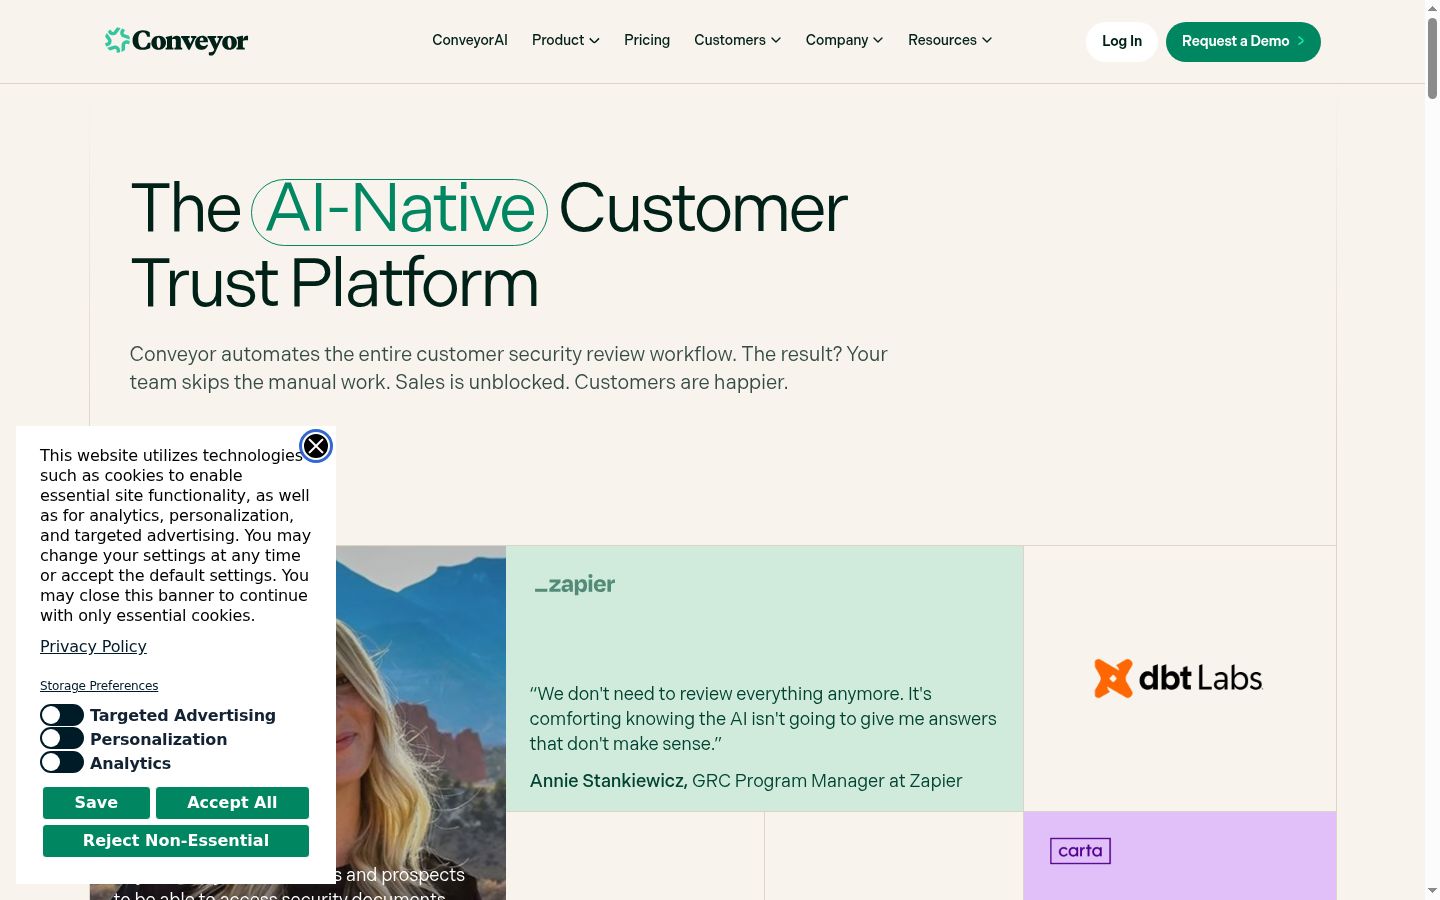
Task: Open the Privacy Policy link
Action: [93, 647]
